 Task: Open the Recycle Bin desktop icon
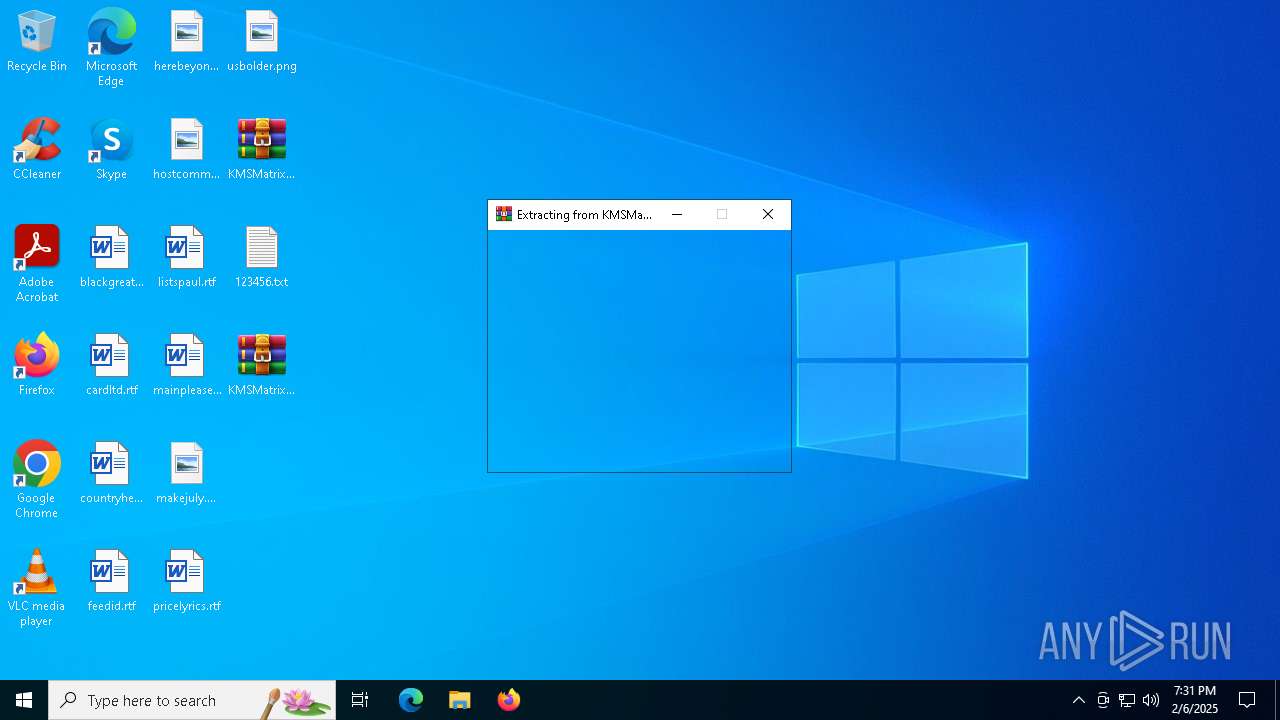click(x=37, y=41)
